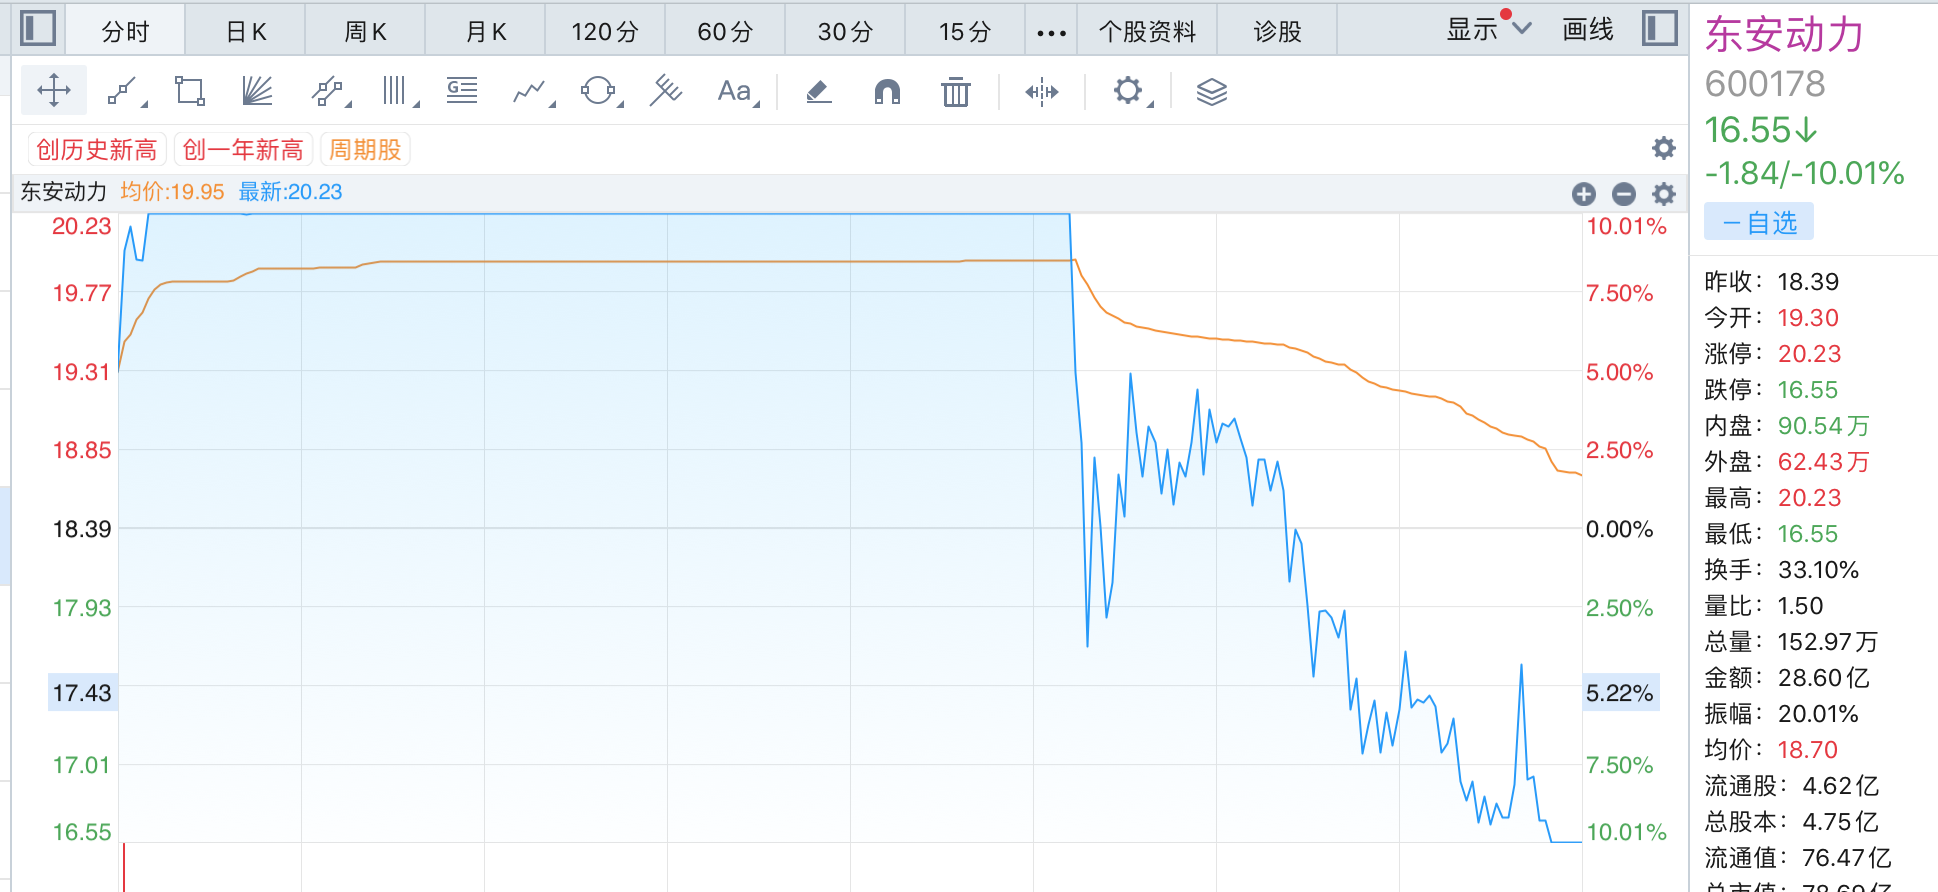Click the 创历史新高 tag
This screenshot has width=1938, height=892.
[97, 150]
